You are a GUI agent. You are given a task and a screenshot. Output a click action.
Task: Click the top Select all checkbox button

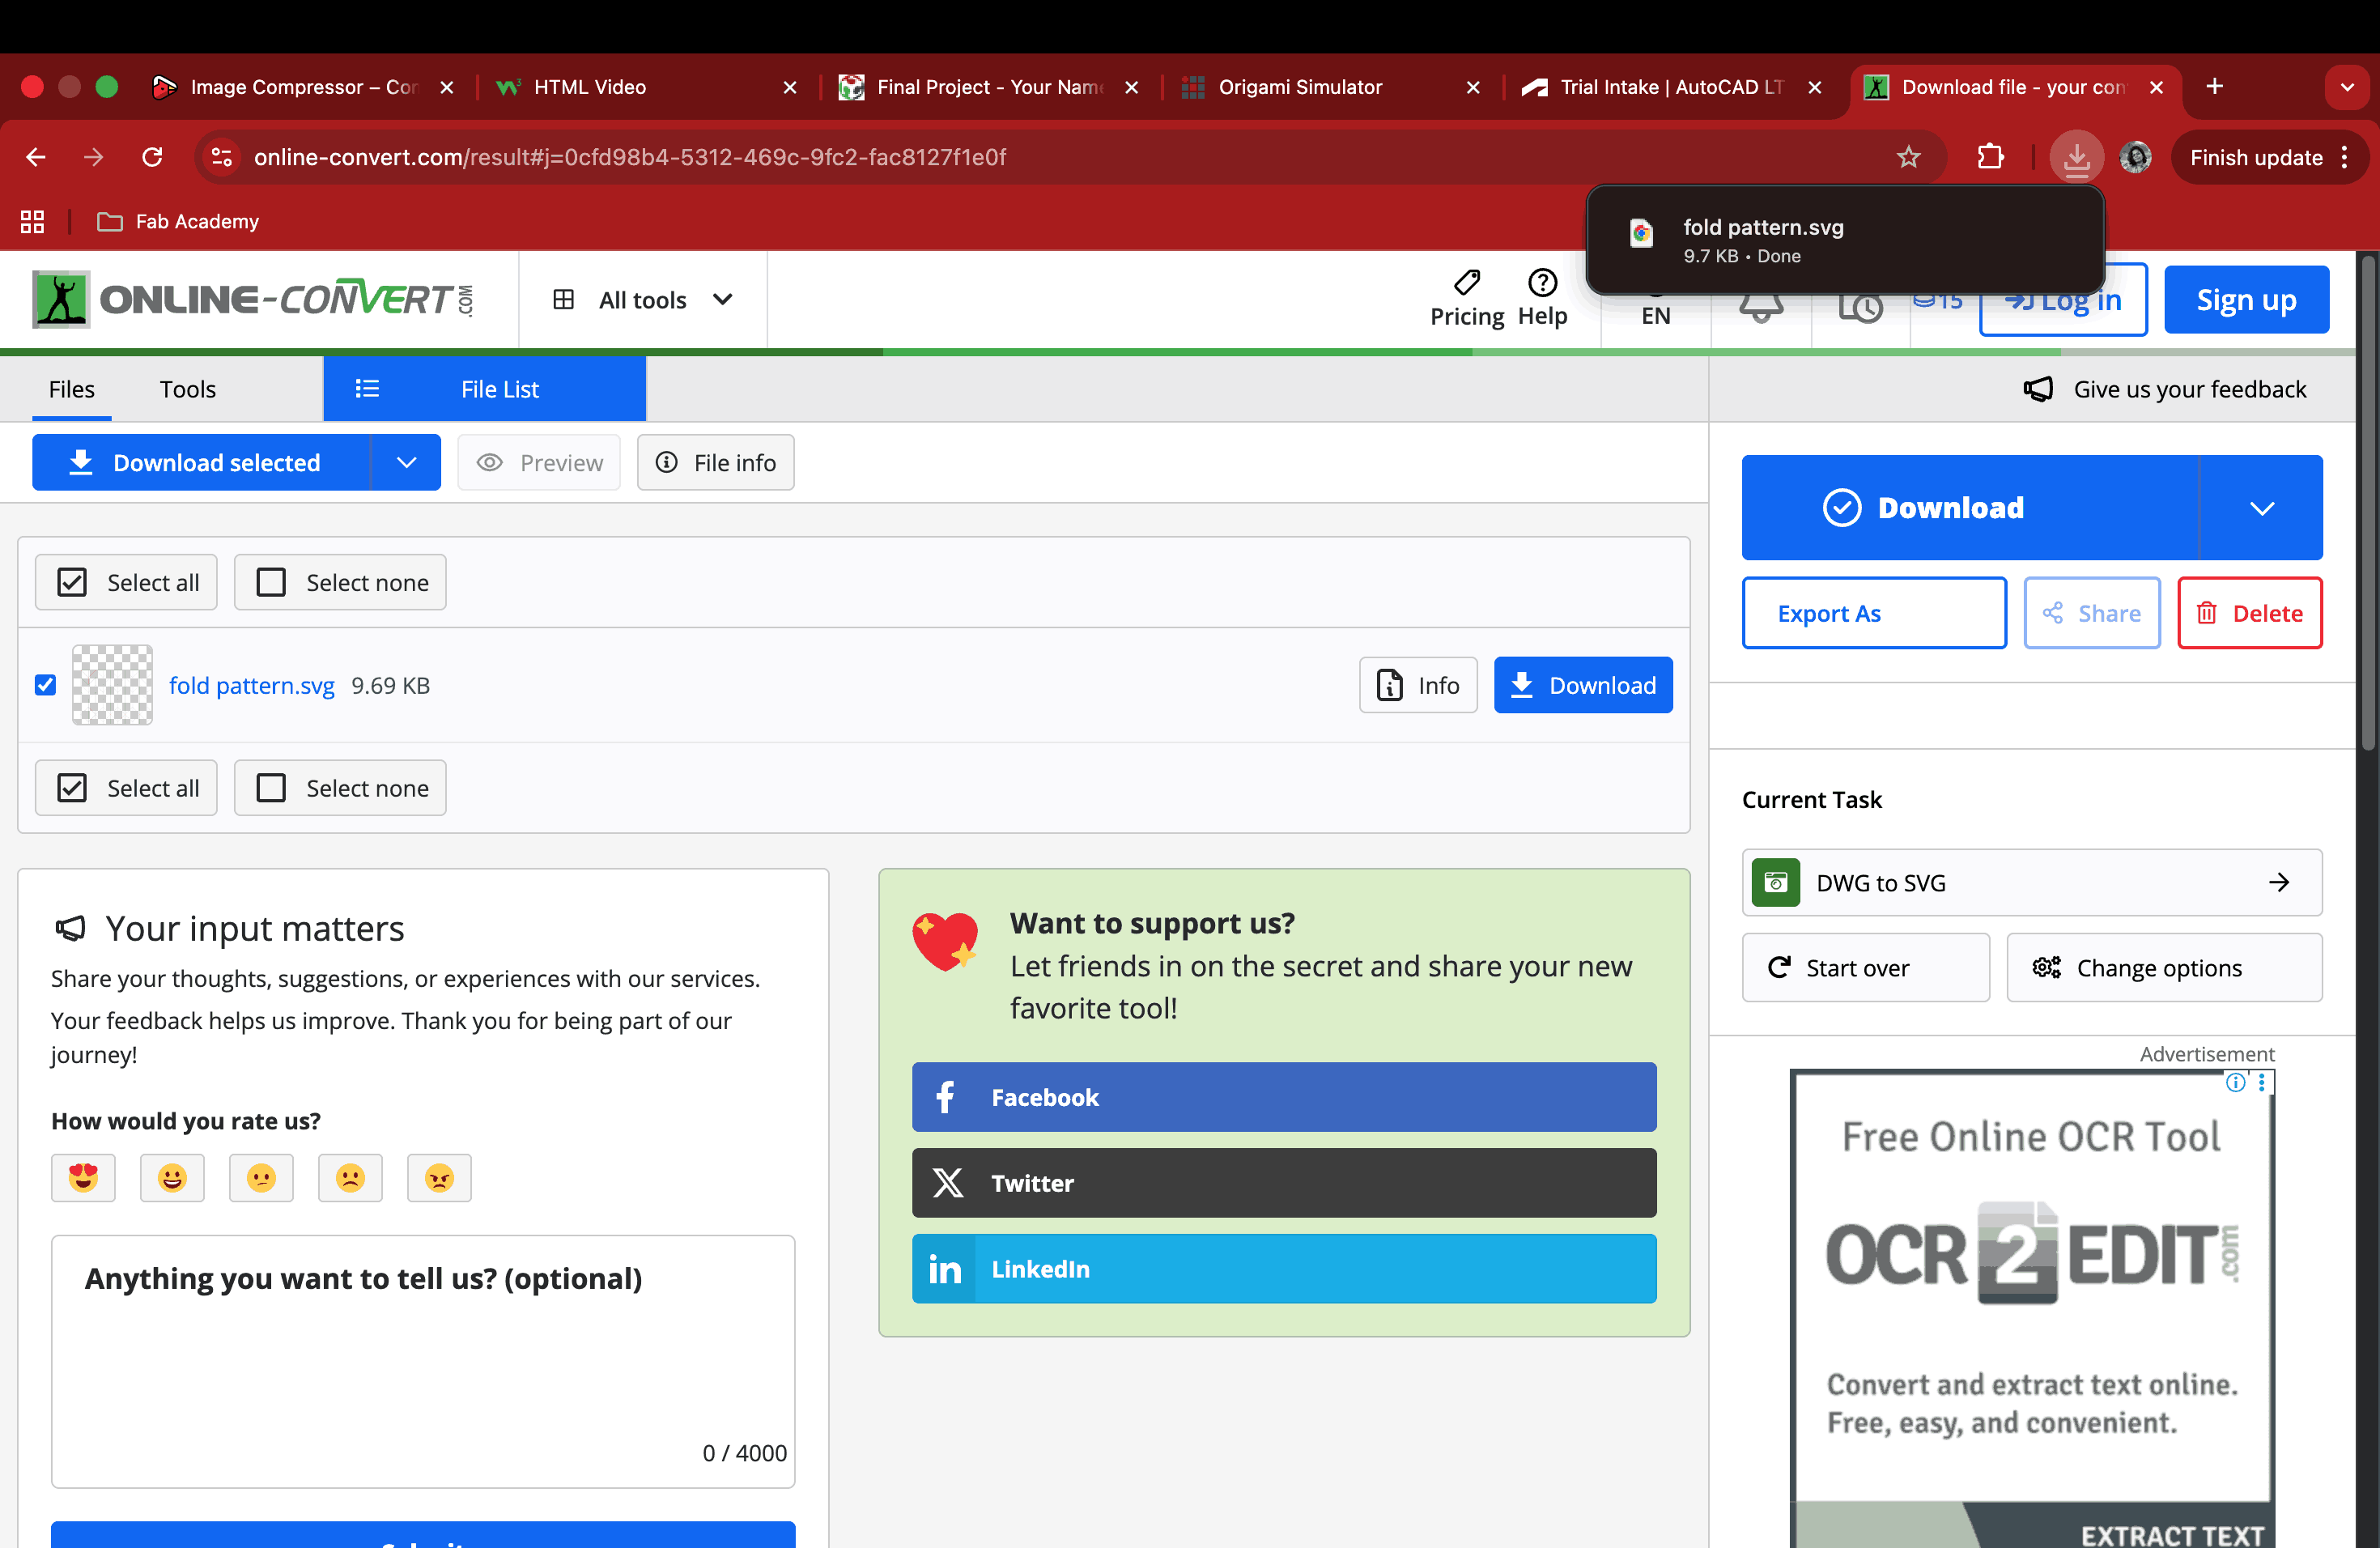(x=126, y=582)
